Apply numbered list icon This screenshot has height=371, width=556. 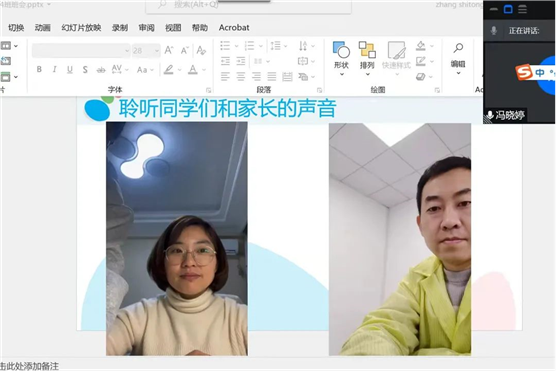pyautogui.click(x=250, y=46)
